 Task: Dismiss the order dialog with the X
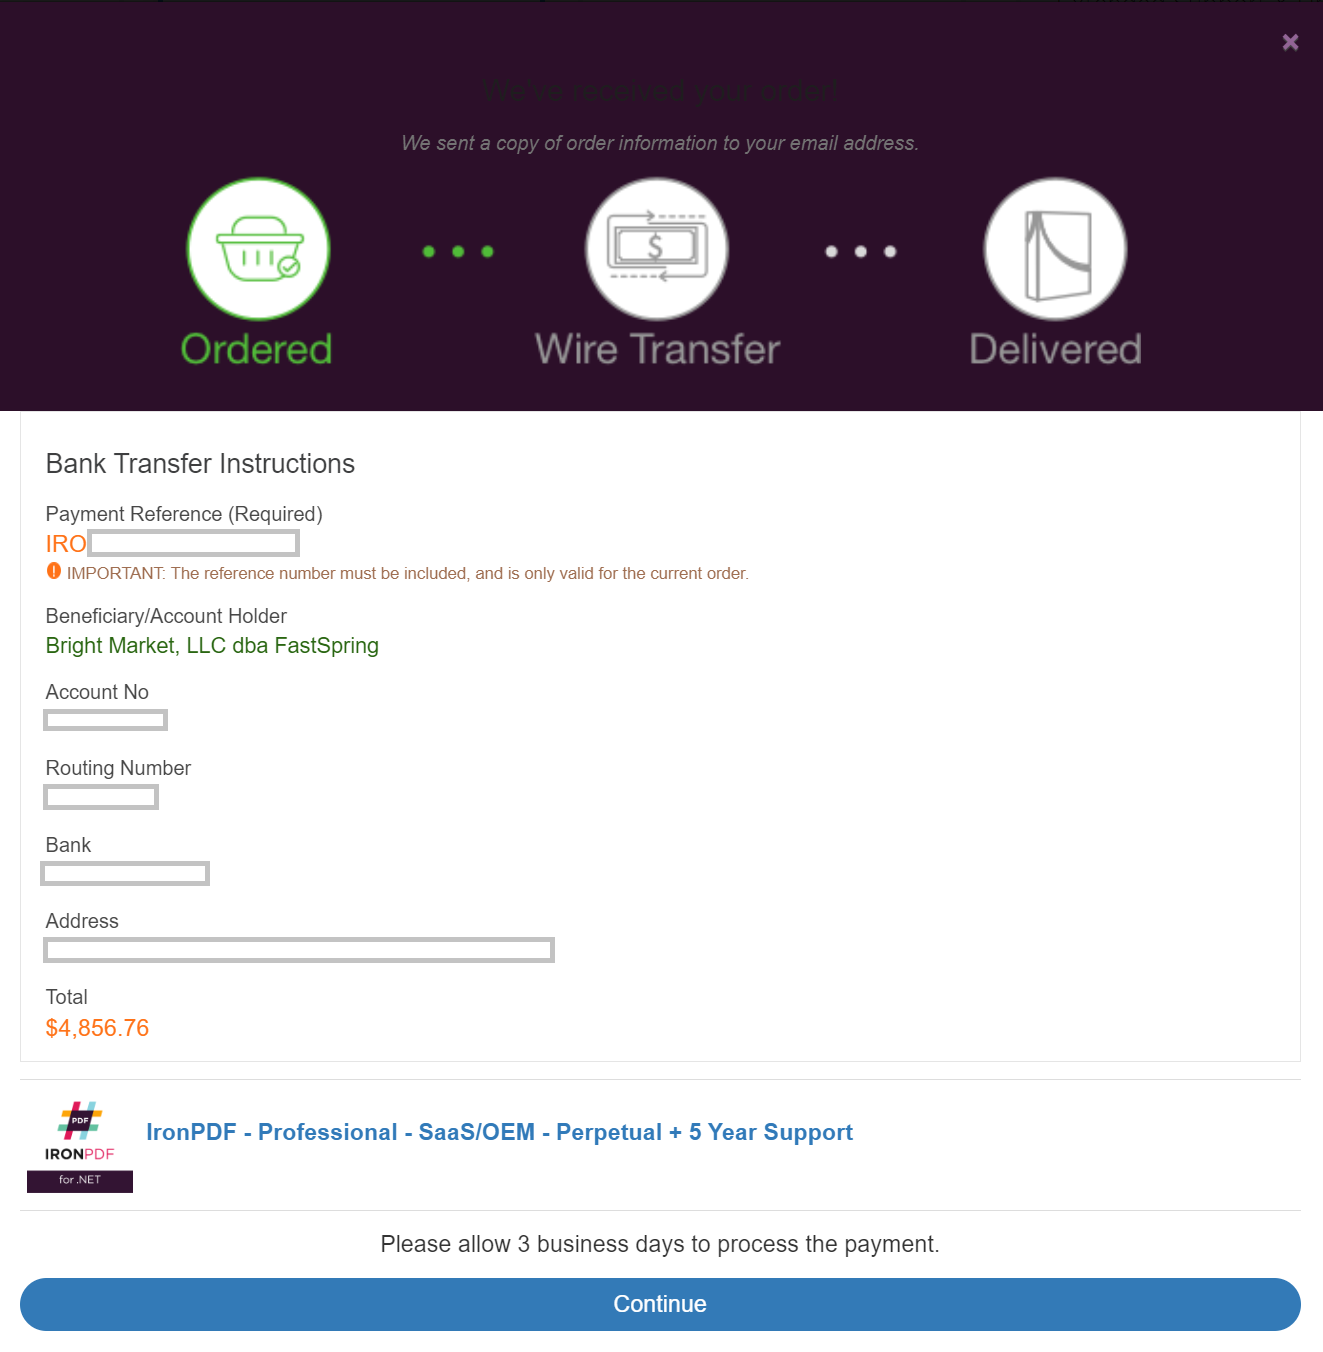(1289, 42)
